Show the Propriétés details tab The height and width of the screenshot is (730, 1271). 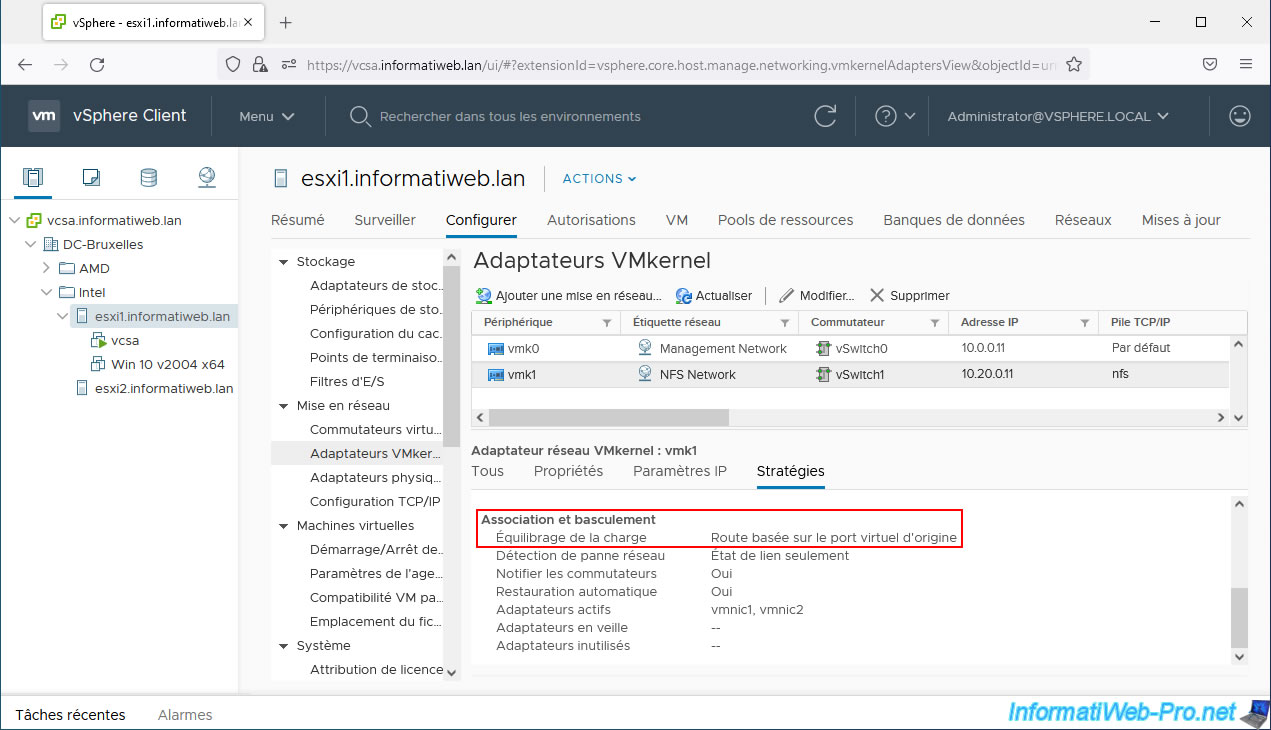(569, 471)
